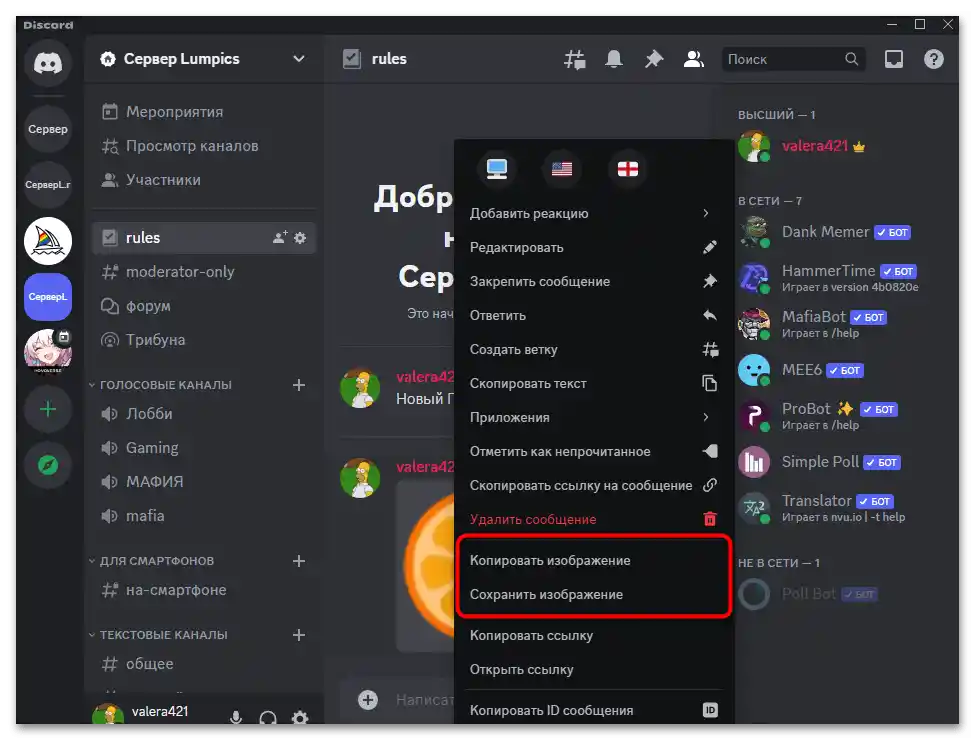Select the sailboat server icon

(x=48, y=241)
